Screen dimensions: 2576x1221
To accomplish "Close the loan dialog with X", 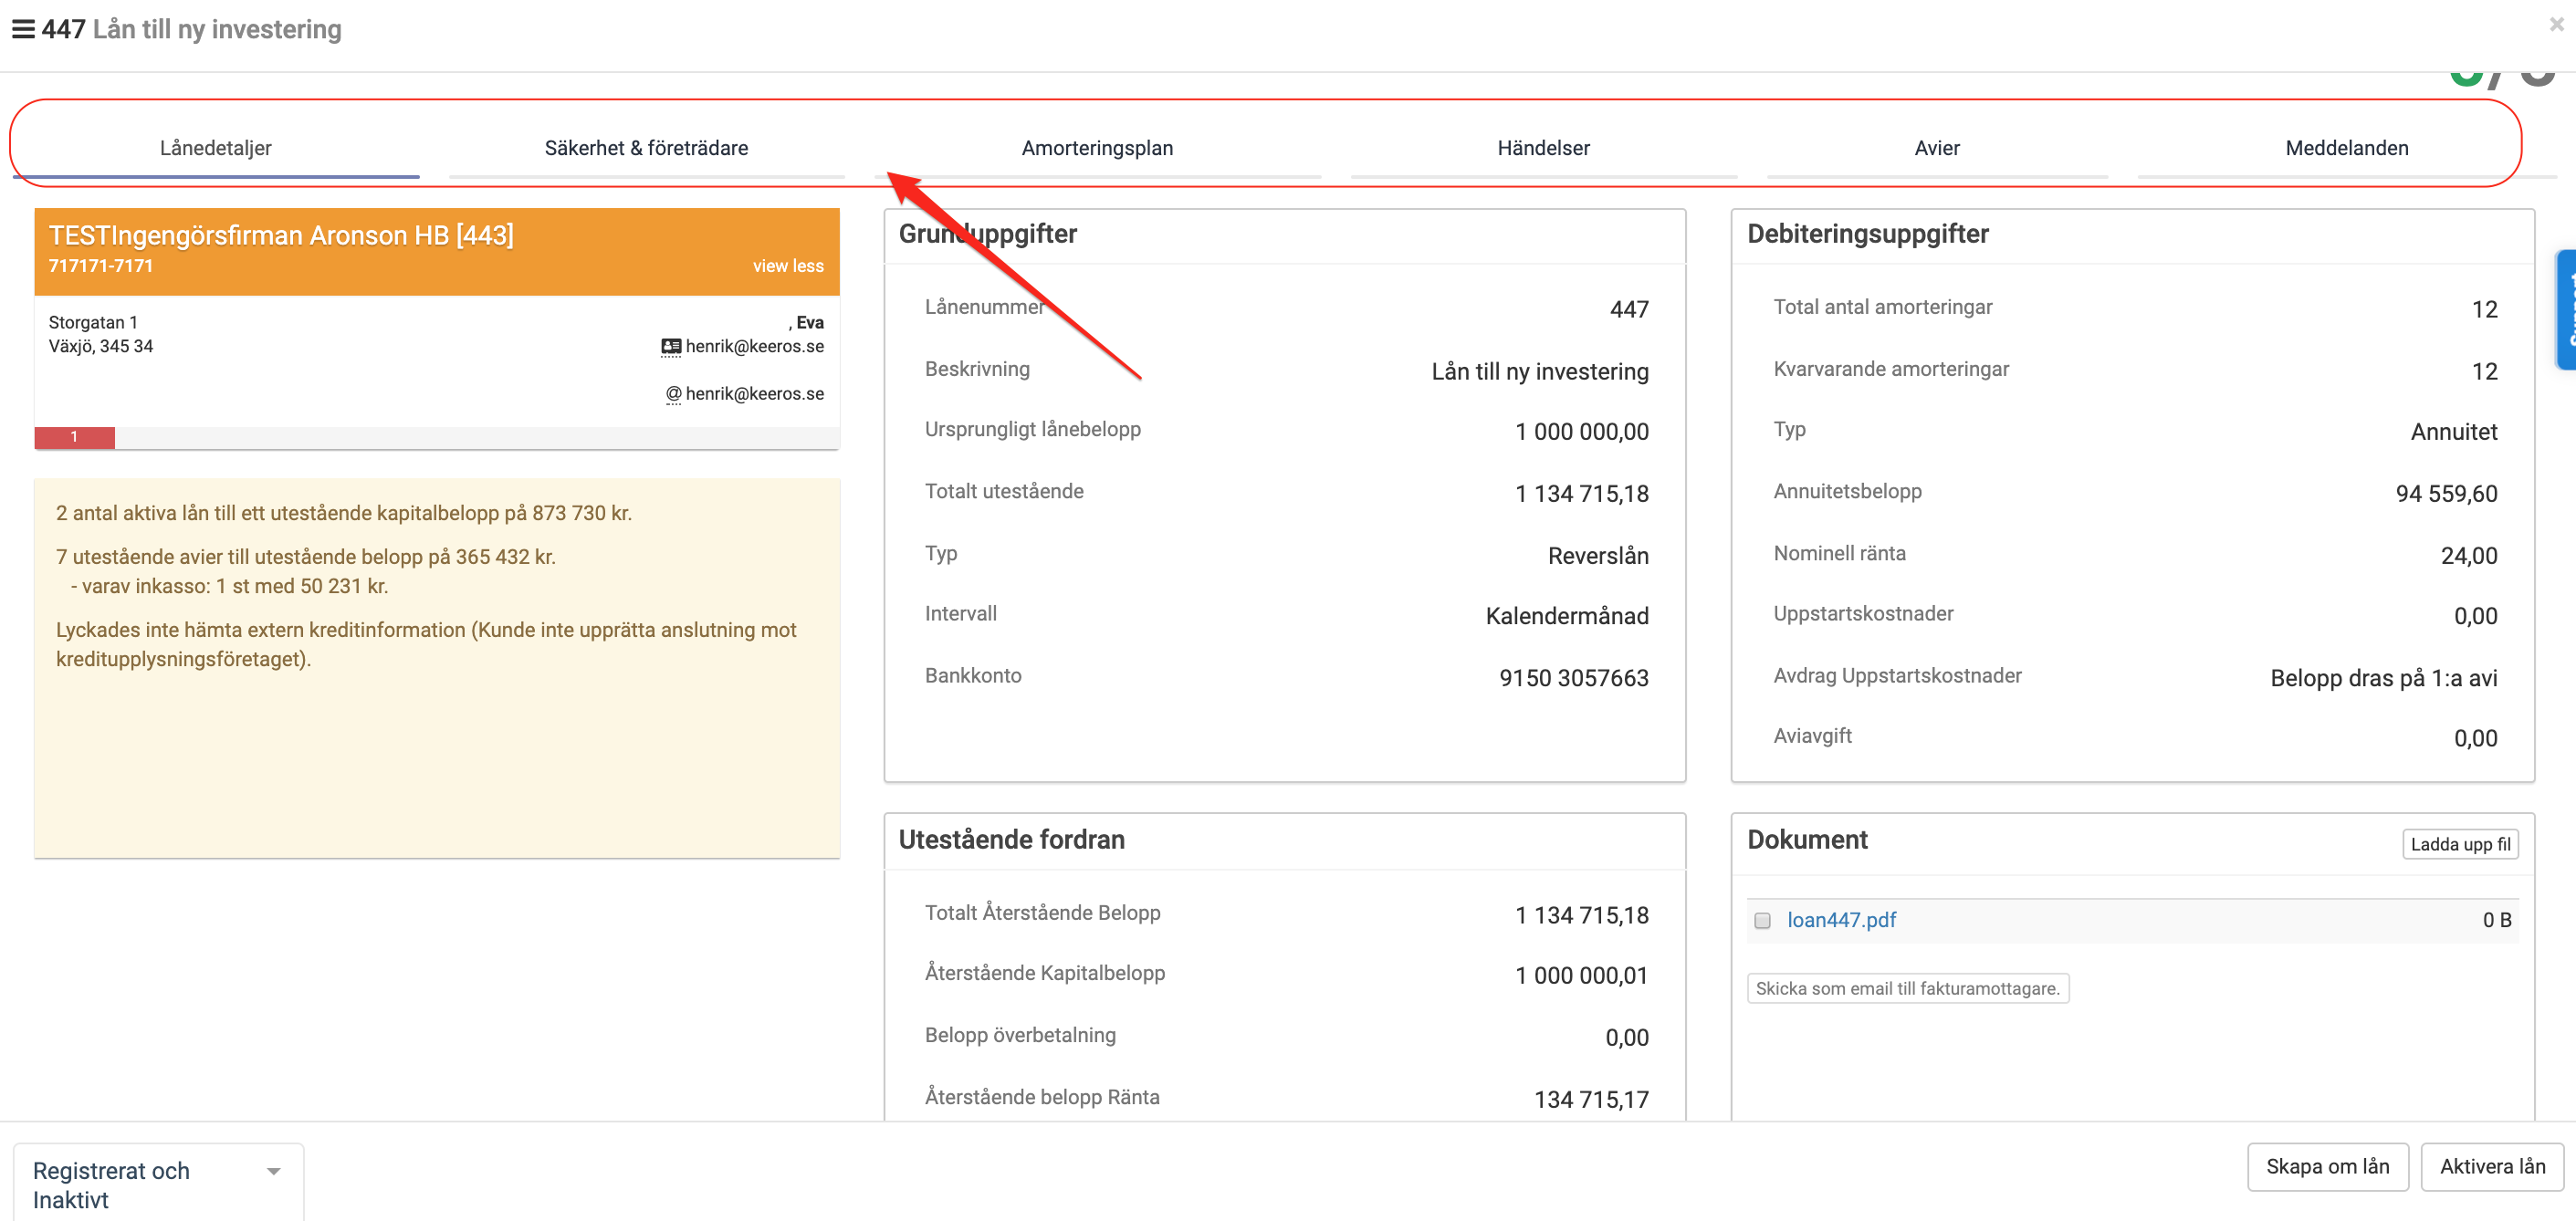I will pos(2556,24).
